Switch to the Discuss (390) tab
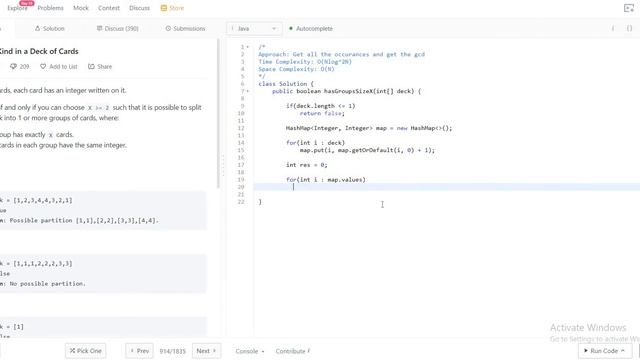 tap(118, 29)
